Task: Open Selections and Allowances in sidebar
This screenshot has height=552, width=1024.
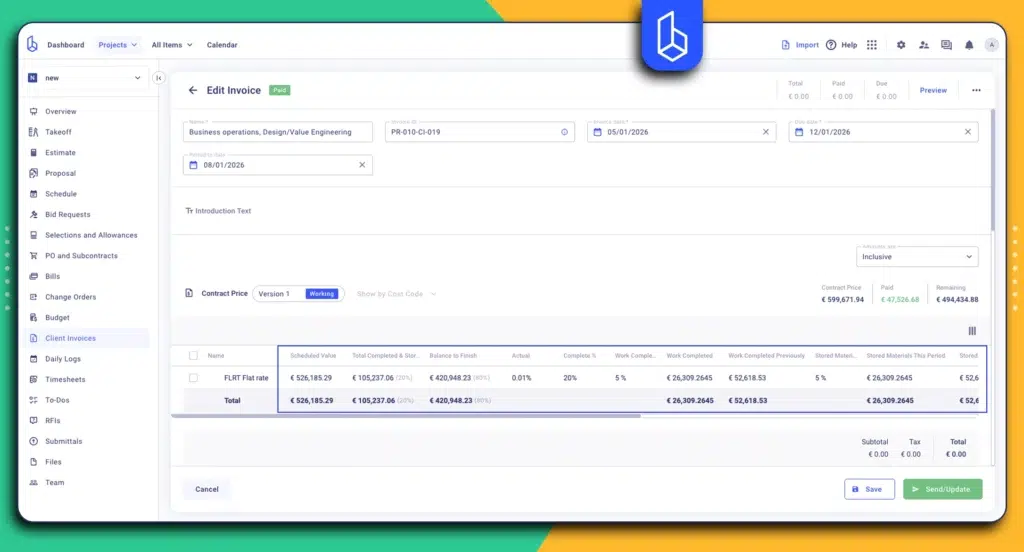Action: click(x=91, y=235)
